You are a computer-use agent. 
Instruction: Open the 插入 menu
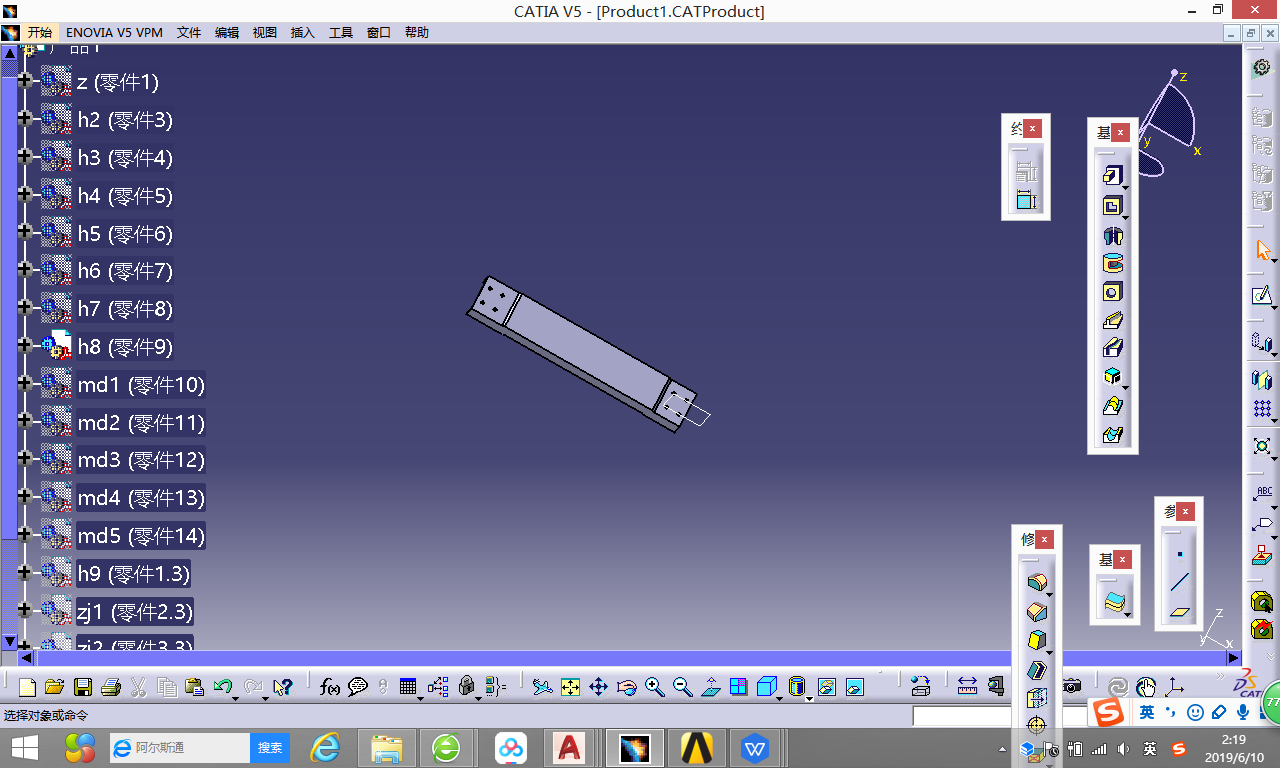pyautogui.click(x=302, y=33)
